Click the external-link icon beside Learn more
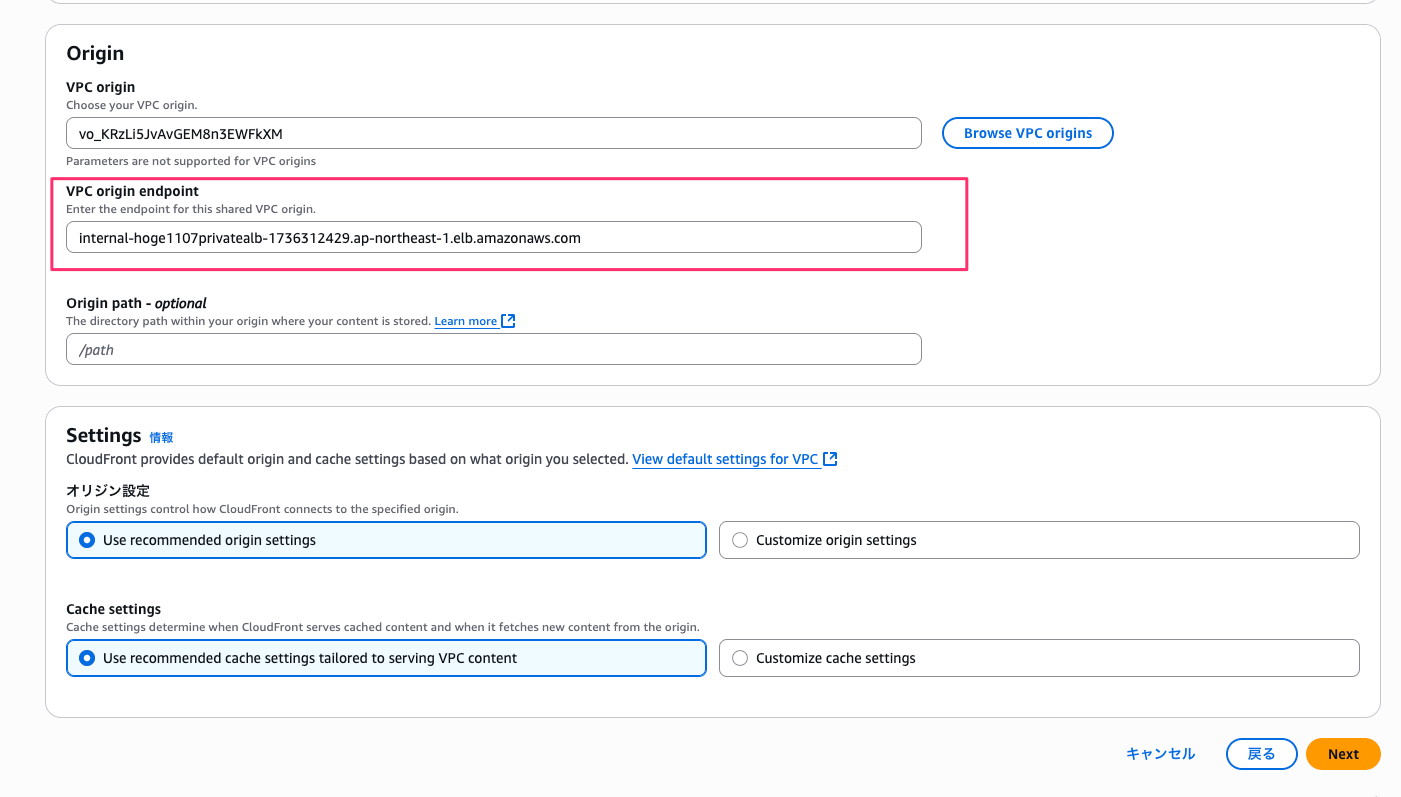The height and width of the screenshot is (797, 1401). click(508, 321)
